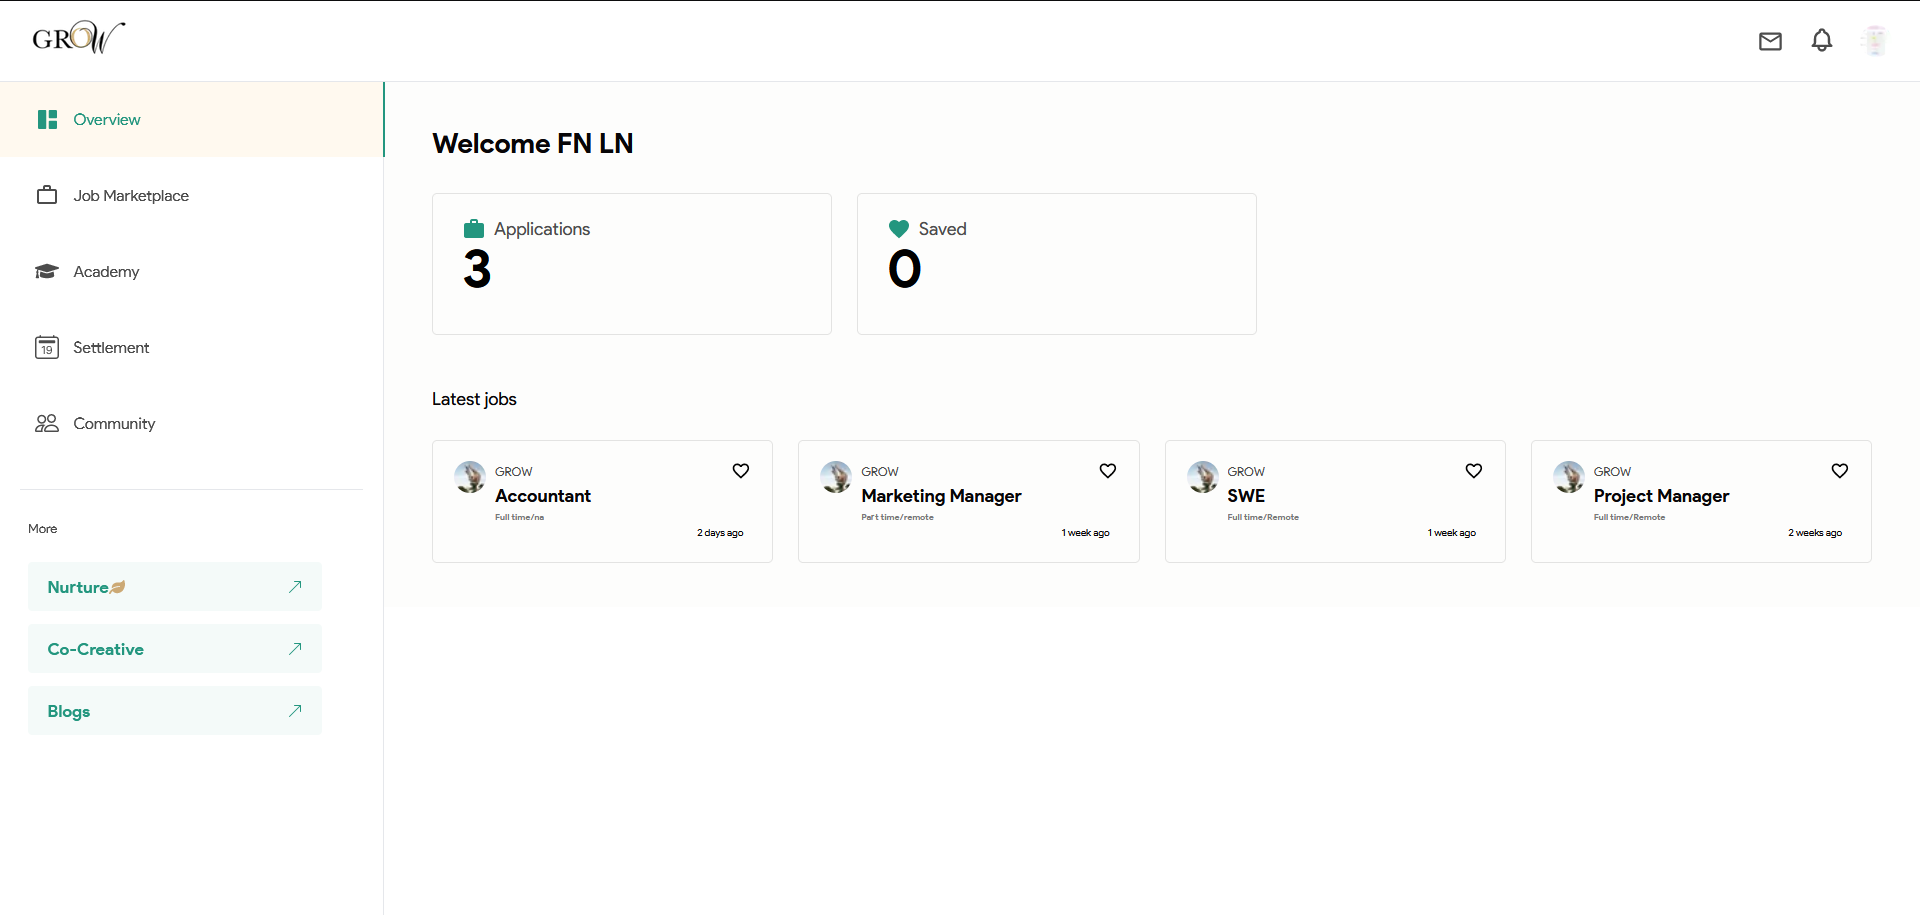Navigate to Academy section
This screenshot has height=915, width=1920.
click(192, 271)
